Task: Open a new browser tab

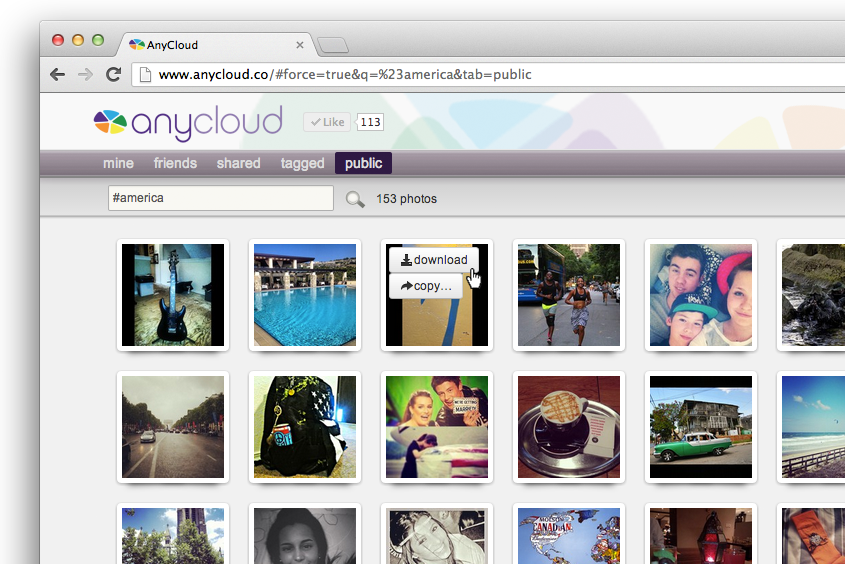Action: pos(333,45)
